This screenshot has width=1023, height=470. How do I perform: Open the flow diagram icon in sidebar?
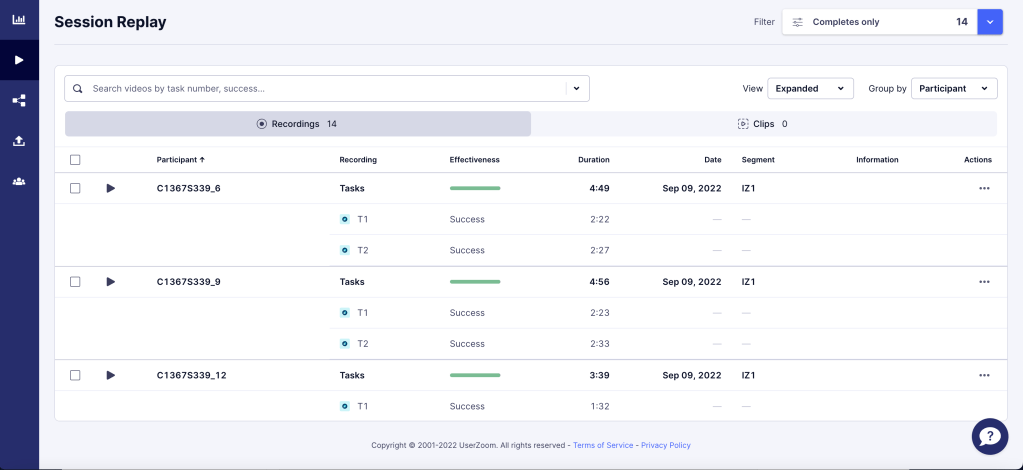click(x=19, y=101)
